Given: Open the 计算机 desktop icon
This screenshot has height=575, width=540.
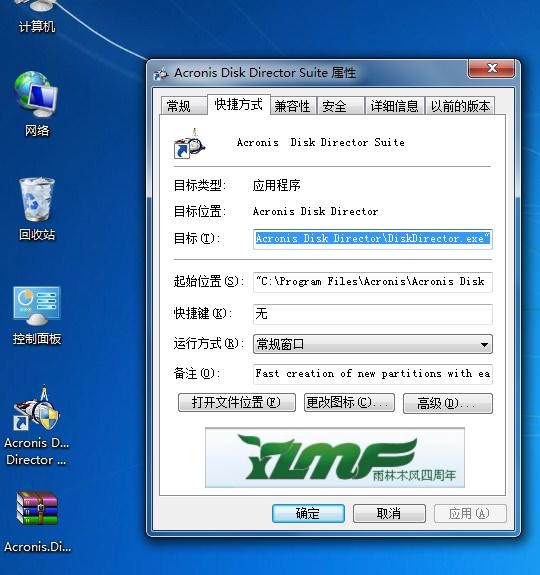Looking at the screenshot, I should coord(37,17).
